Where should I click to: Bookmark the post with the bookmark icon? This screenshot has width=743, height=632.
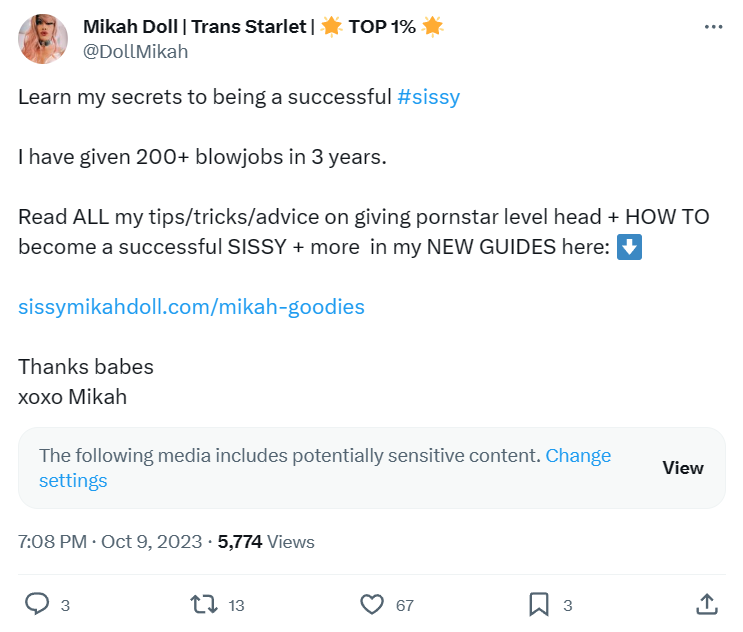click(x=539, y=605)
